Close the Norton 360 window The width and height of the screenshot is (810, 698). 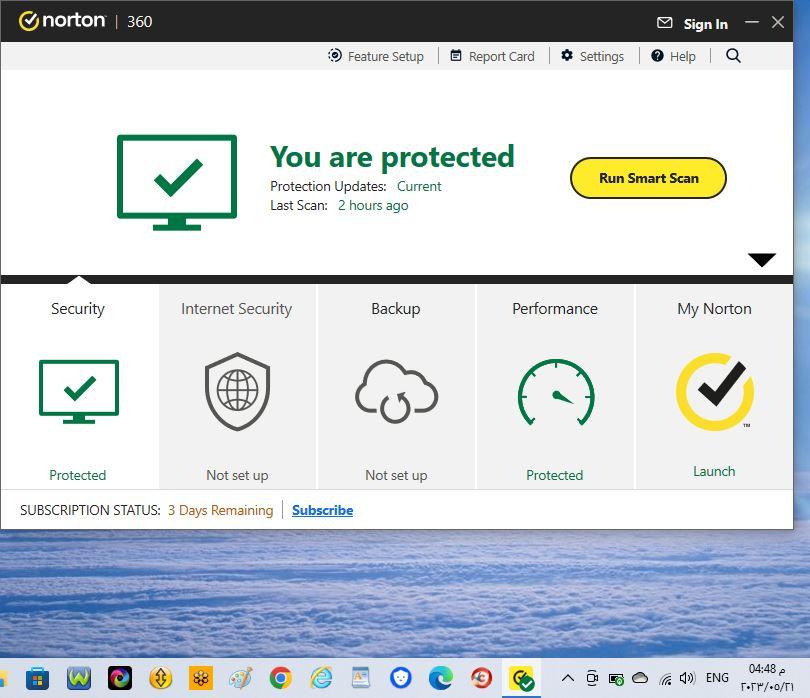tap(778, 22)
